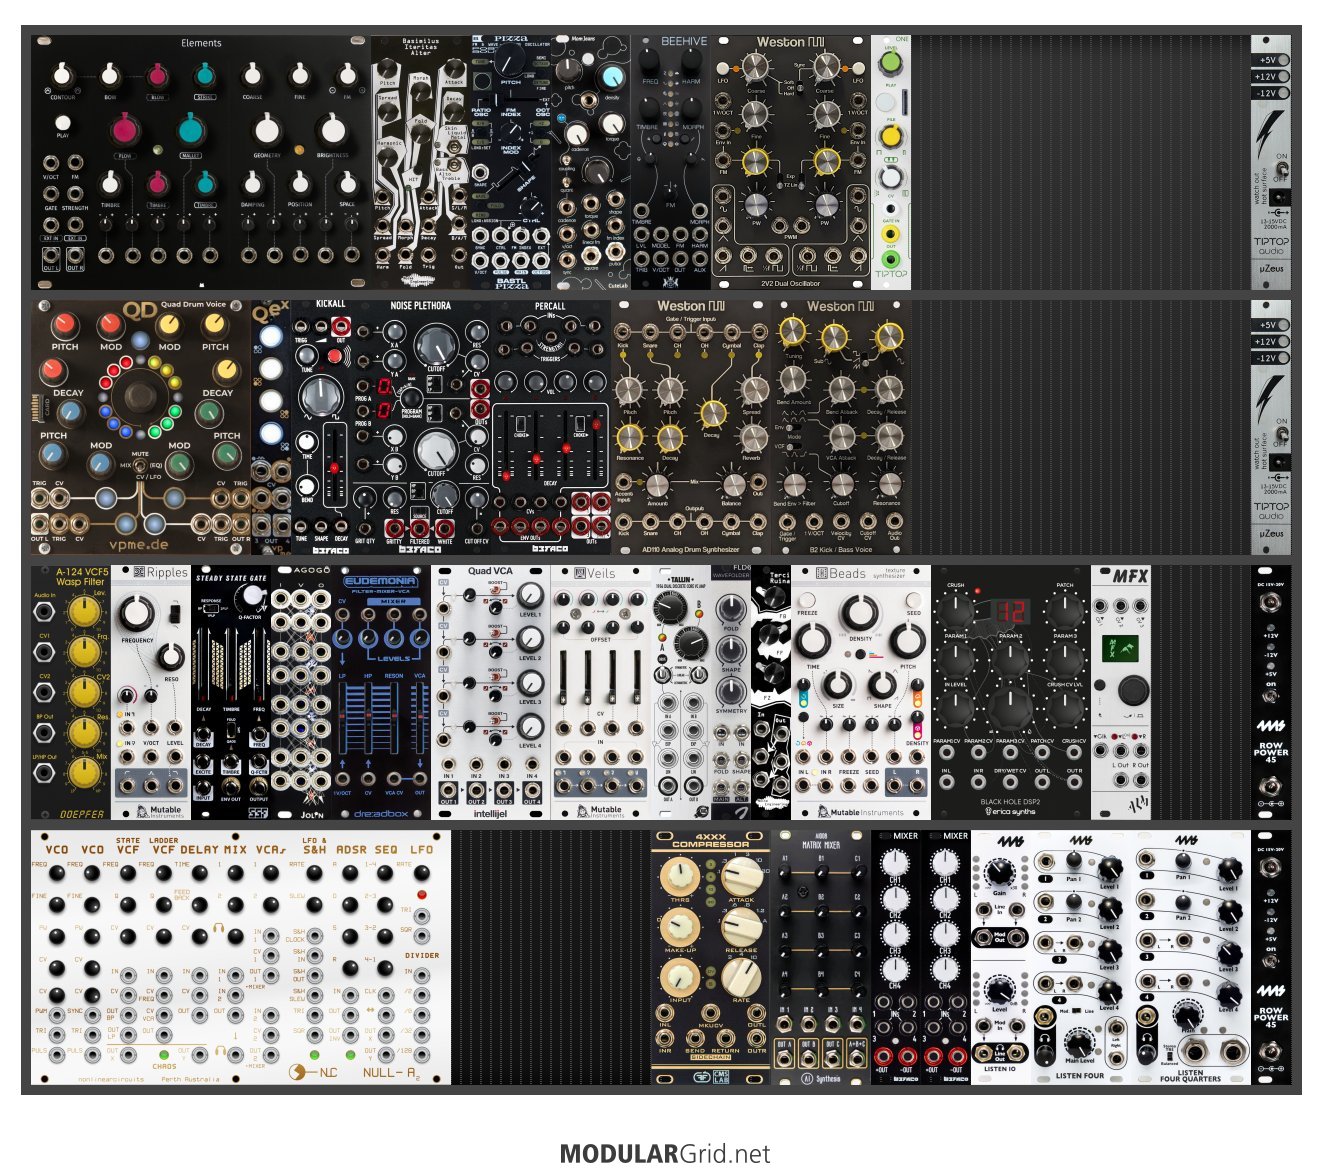The height and width of the screenshot is (1175, 1332).
Task: Click the blue density knob on Mom Jeans
Action: point(609,76)
